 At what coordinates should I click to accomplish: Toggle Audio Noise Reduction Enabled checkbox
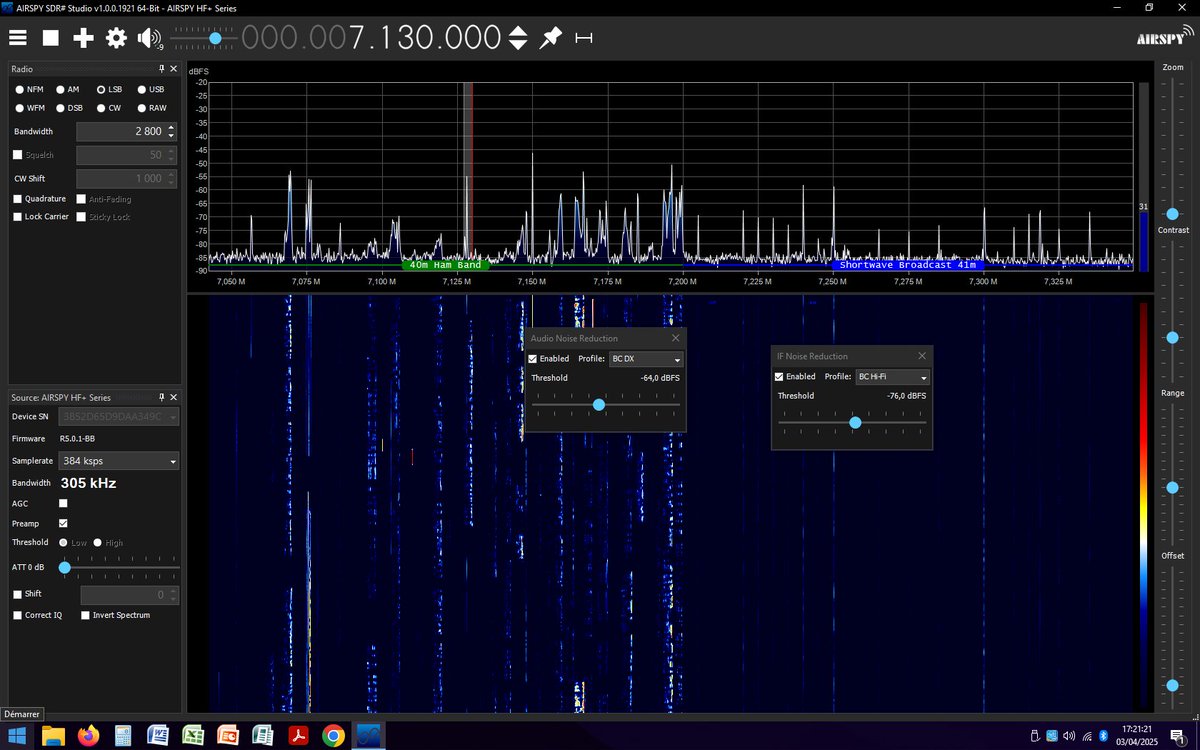coord(533,359)
